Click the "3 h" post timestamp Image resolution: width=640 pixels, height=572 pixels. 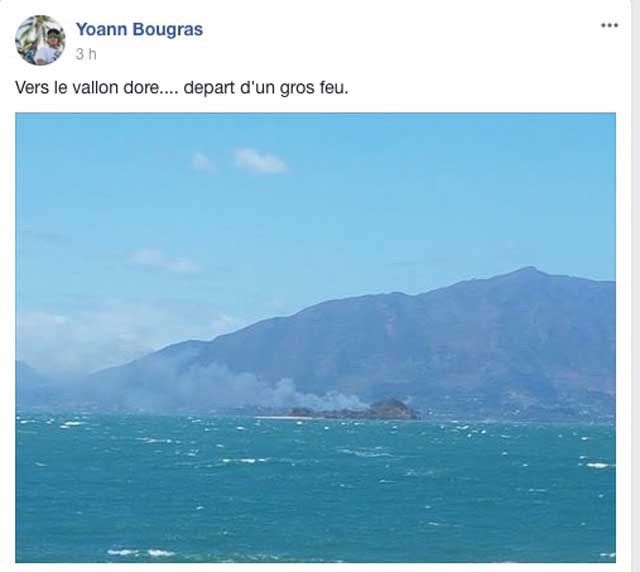[86, 54]
